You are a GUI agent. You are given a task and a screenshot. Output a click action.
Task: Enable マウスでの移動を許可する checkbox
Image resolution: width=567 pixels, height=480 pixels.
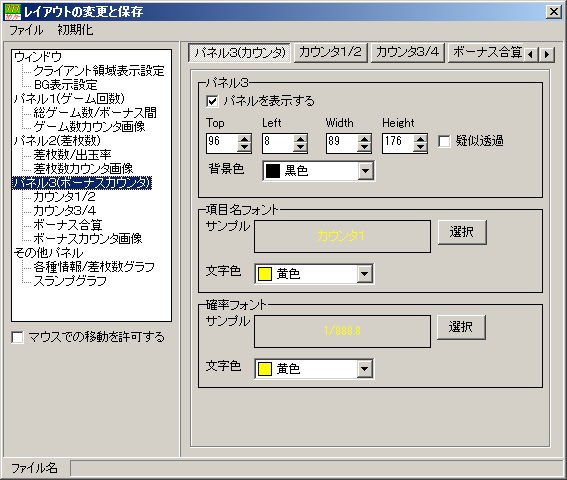pos(17,337)
